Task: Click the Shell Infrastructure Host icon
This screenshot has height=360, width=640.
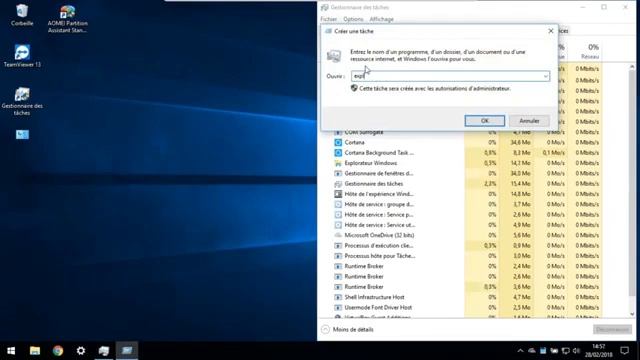Action: click(x=338, y=297)
